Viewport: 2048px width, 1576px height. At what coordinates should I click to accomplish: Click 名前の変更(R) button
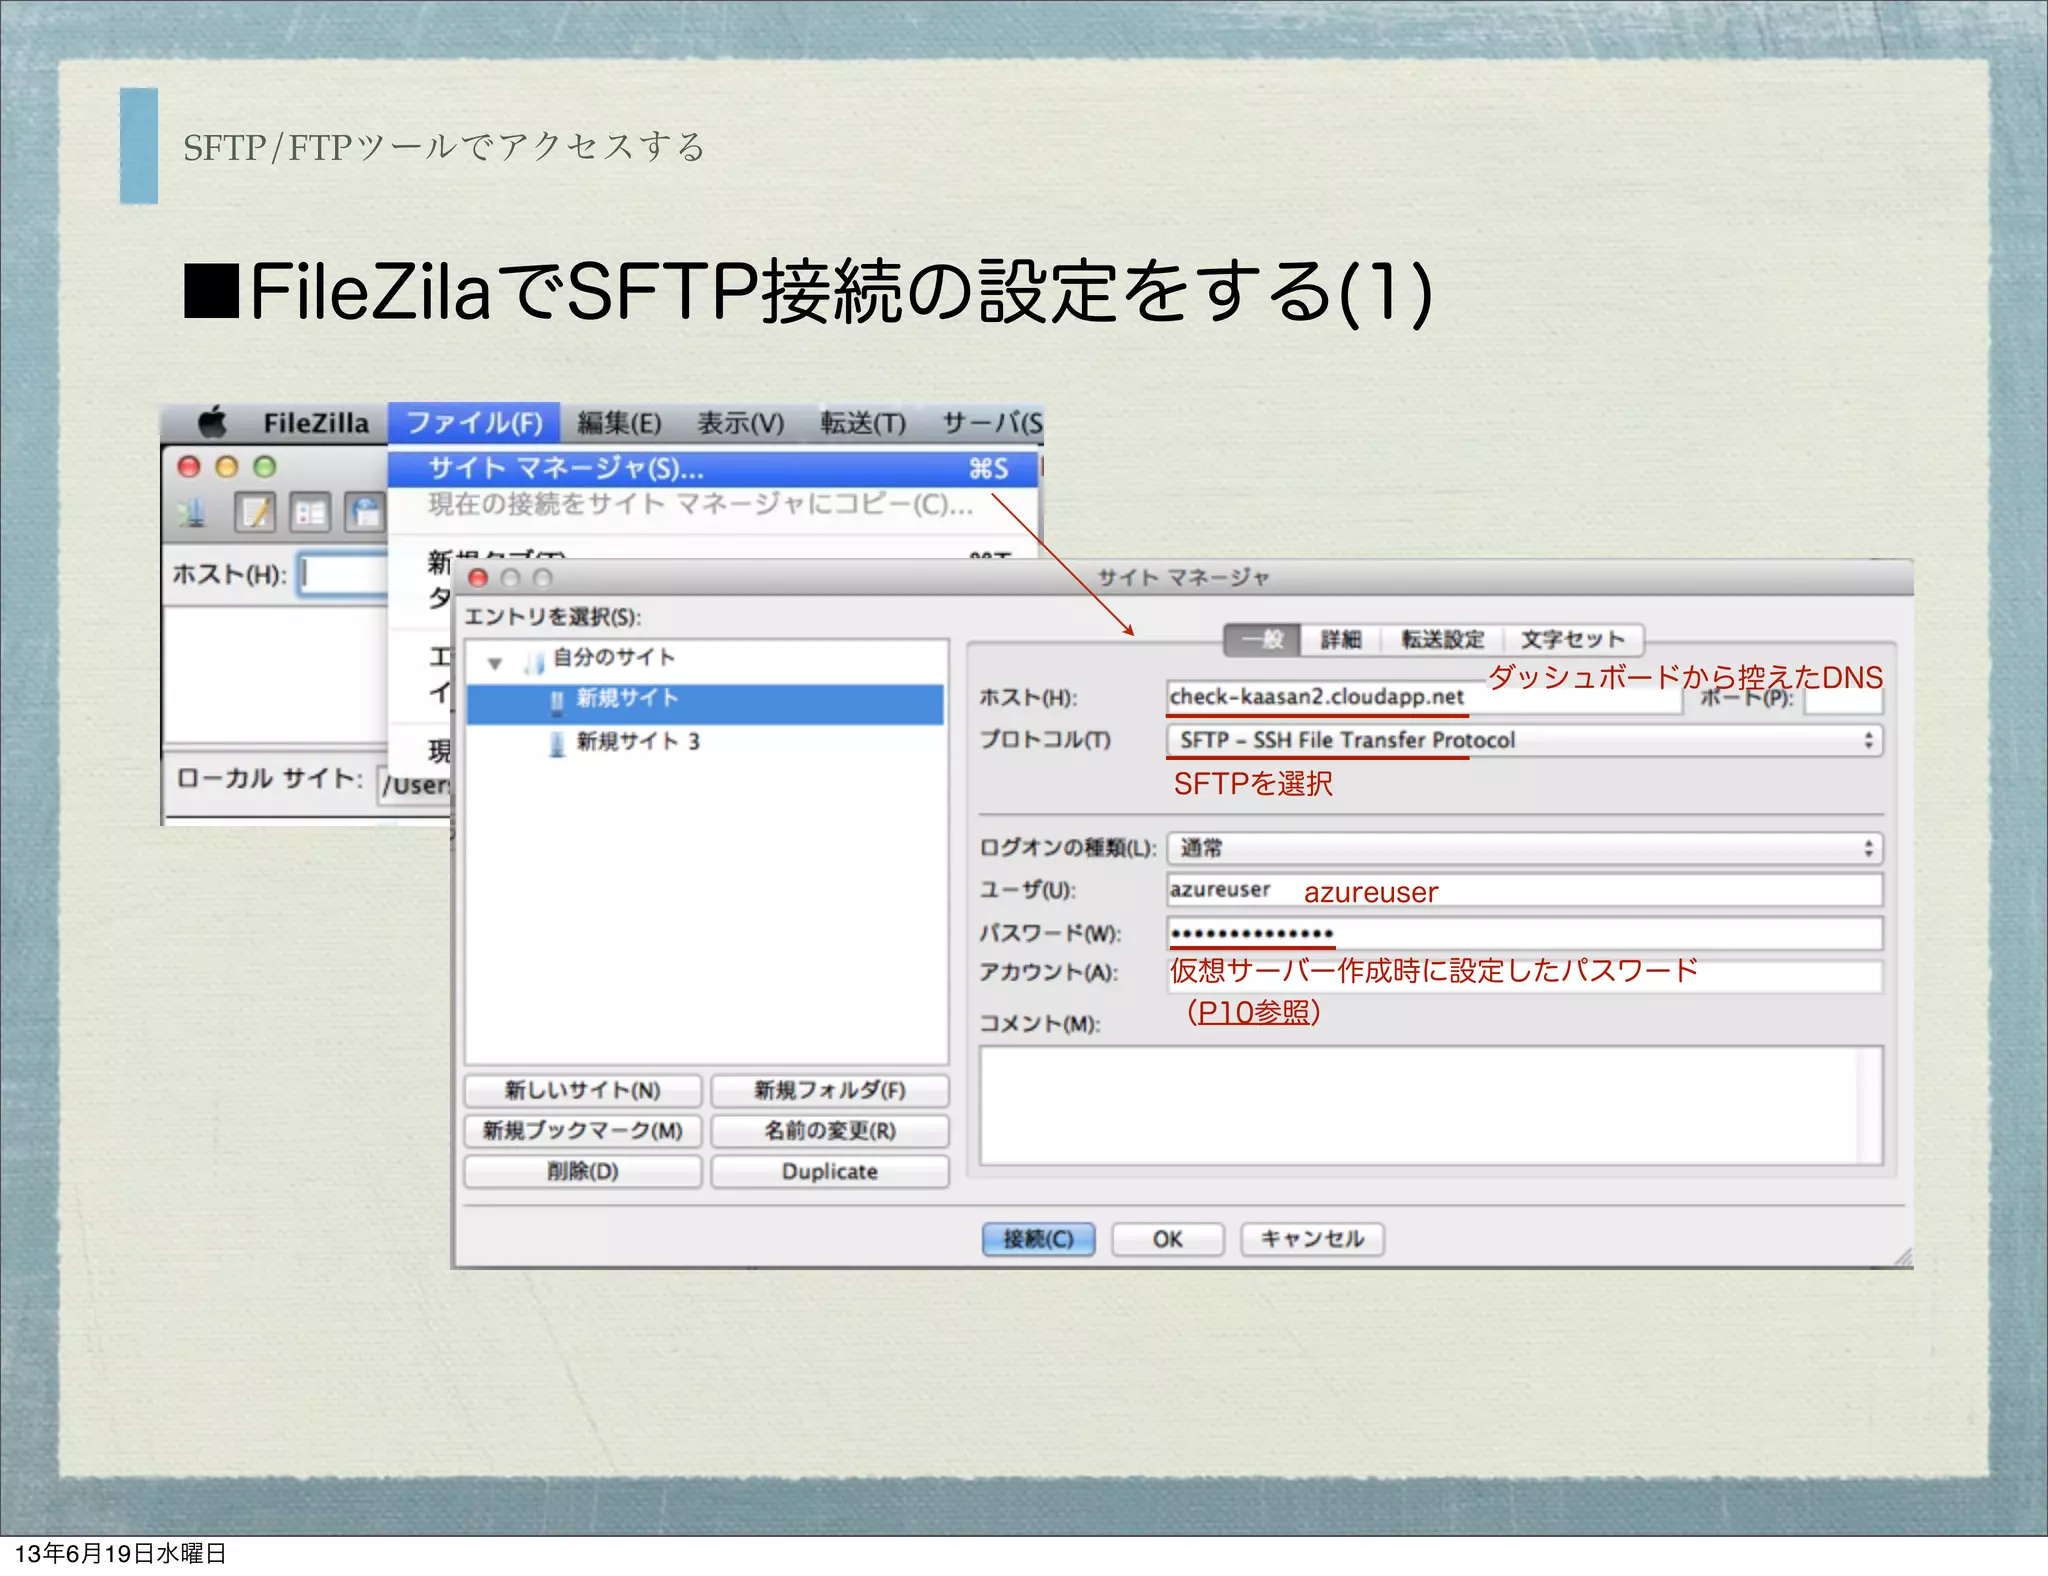830,1131
